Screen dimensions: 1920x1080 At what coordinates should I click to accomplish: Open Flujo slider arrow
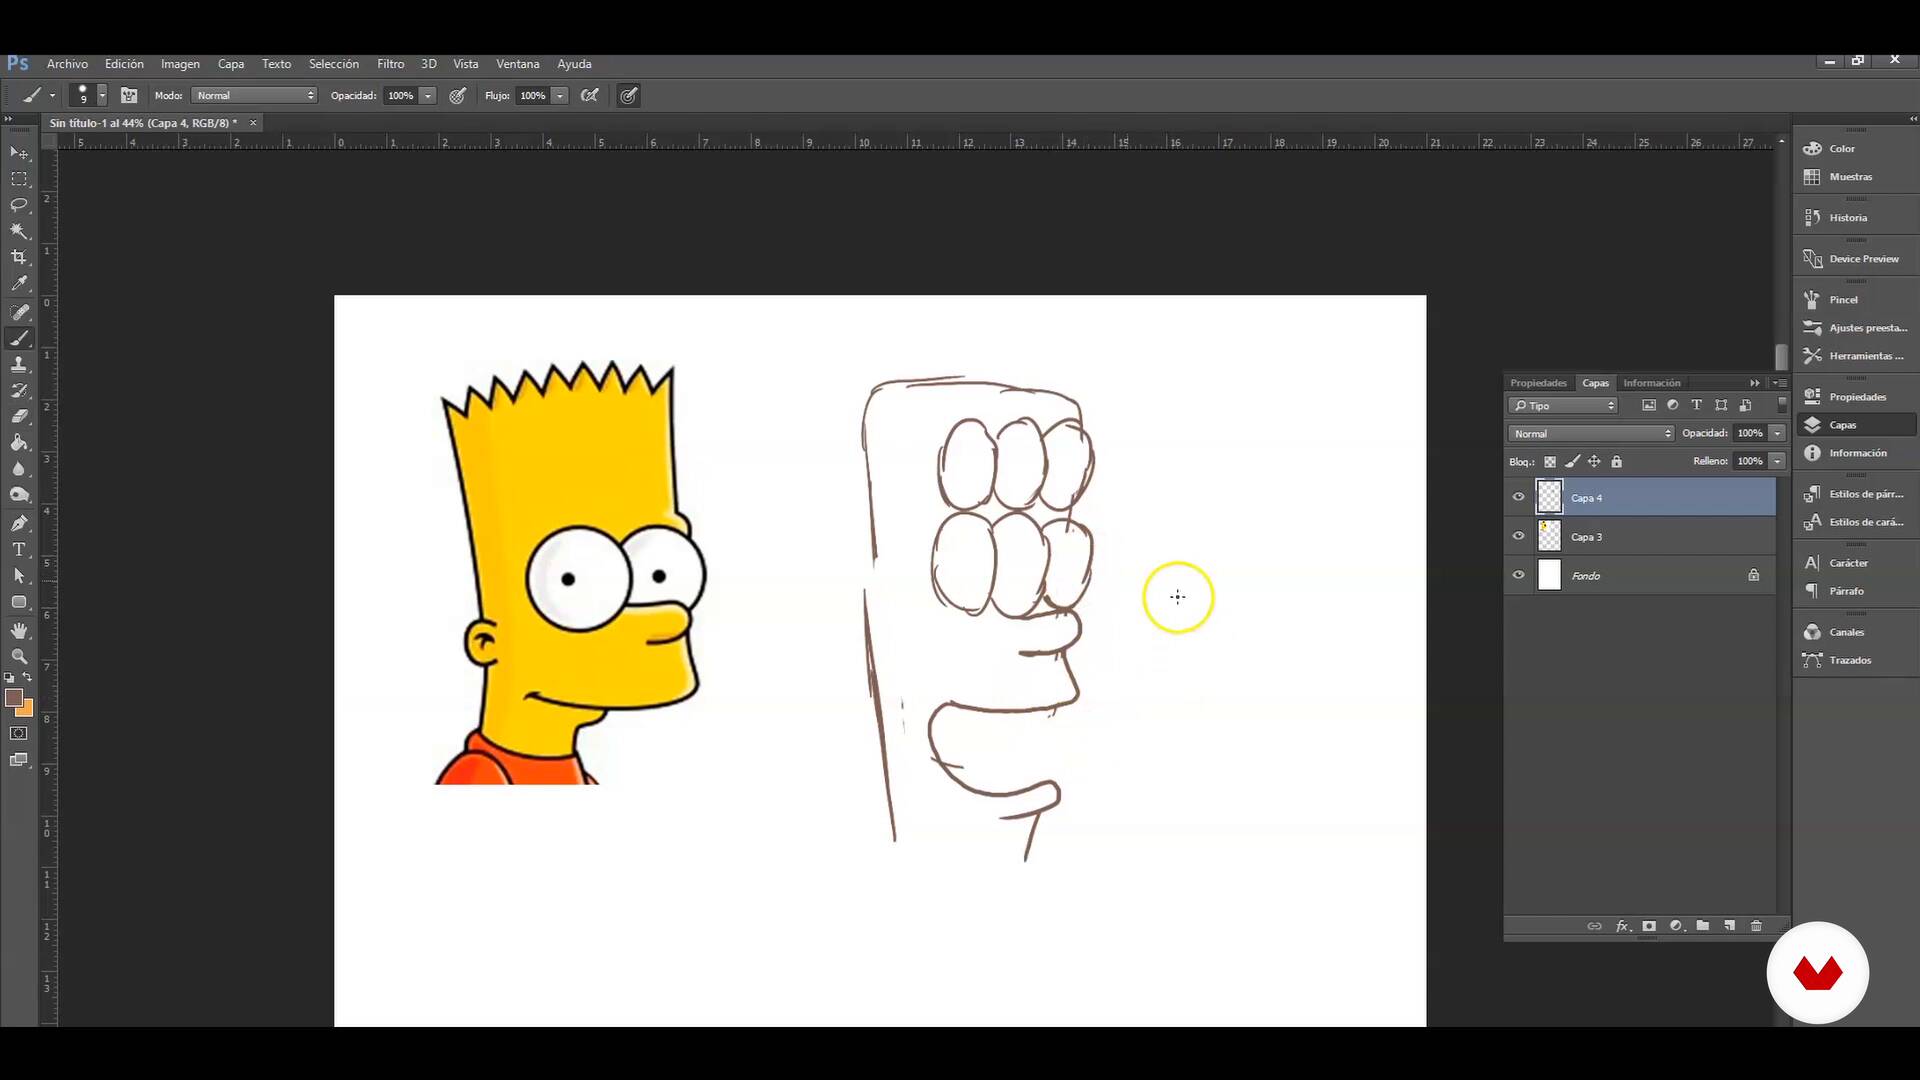coord(560,95)
